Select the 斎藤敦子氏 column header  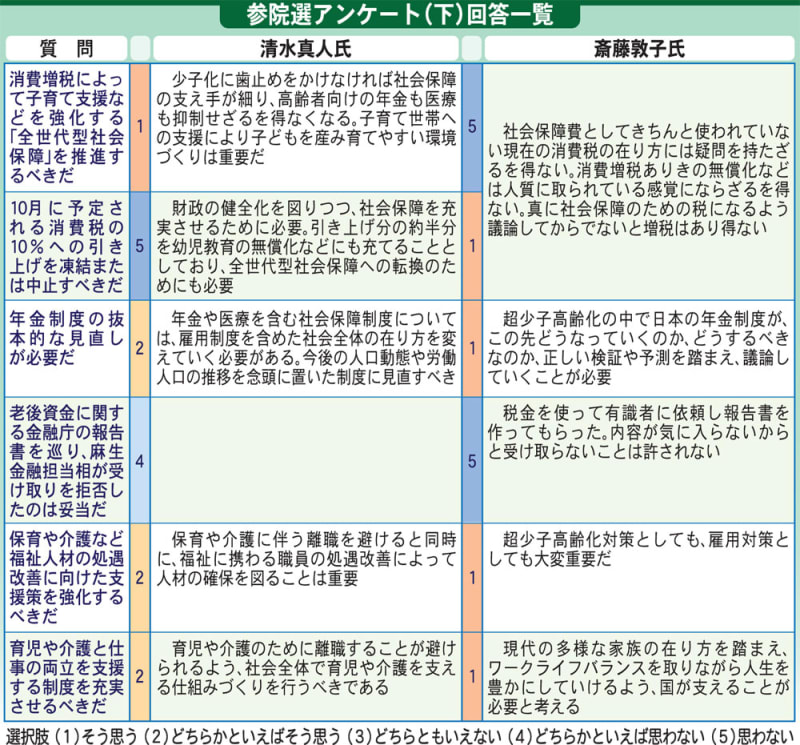(x=639, y=49)
